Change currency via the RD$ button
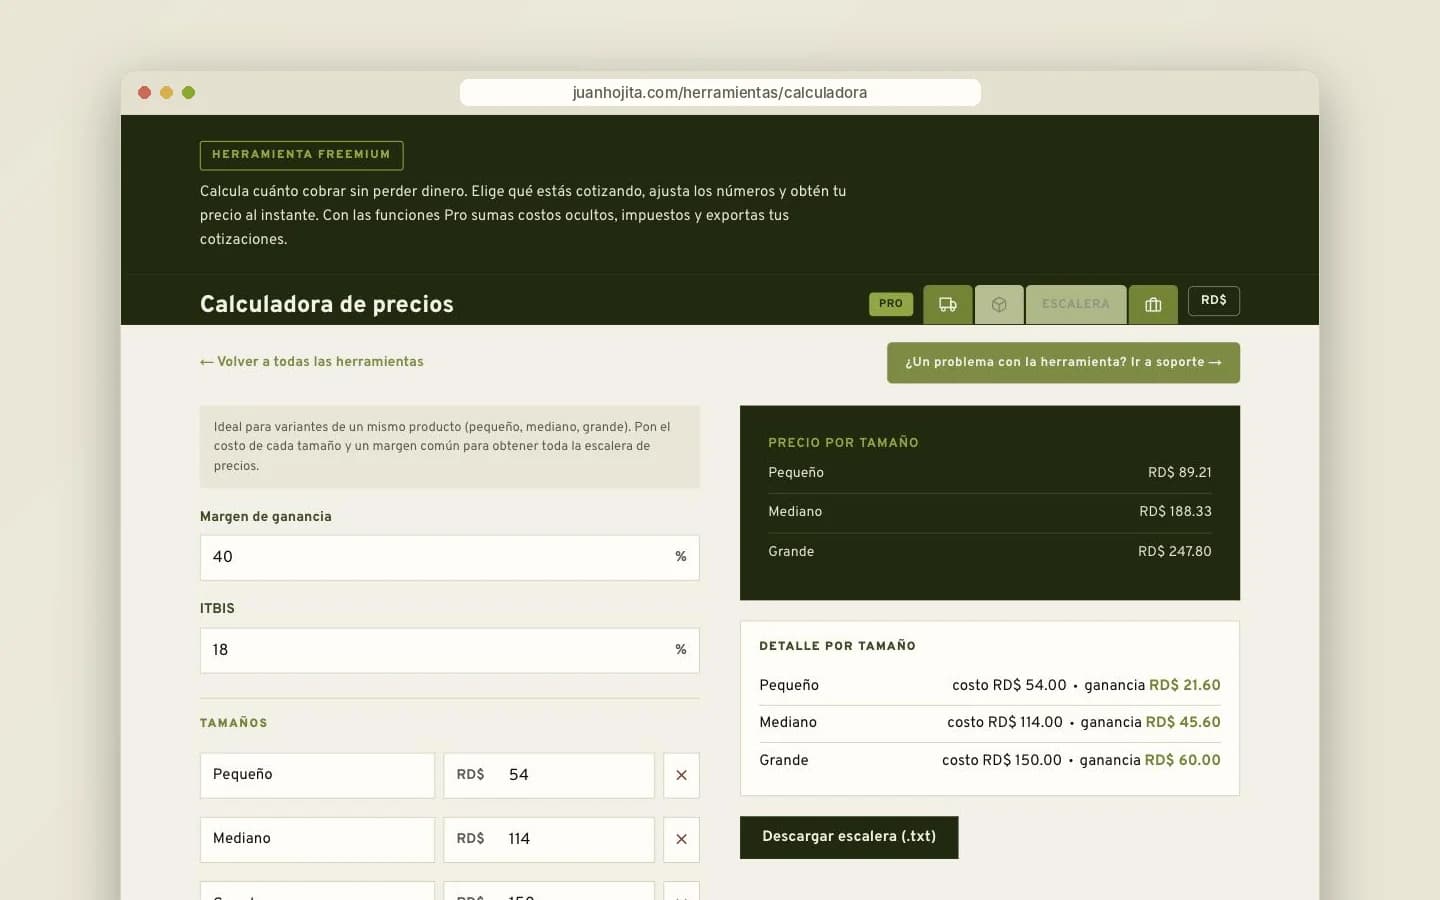Screen dimensions: 1440x900 [1214, 301]
